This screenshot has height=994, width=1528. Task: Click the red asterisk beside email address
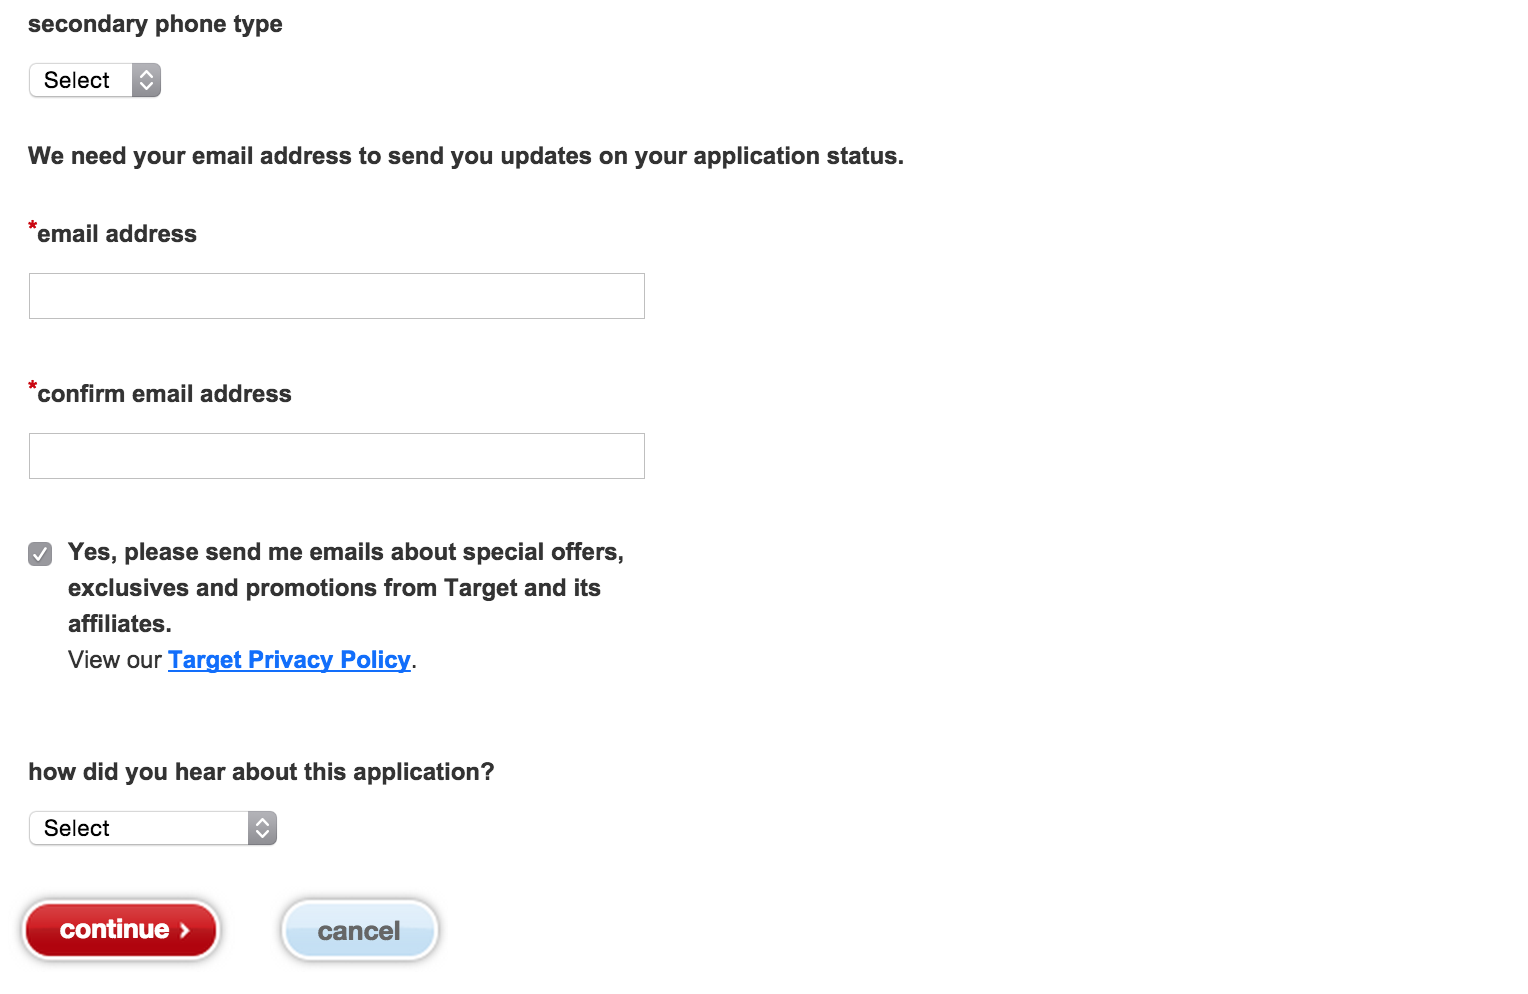point(32,227)
